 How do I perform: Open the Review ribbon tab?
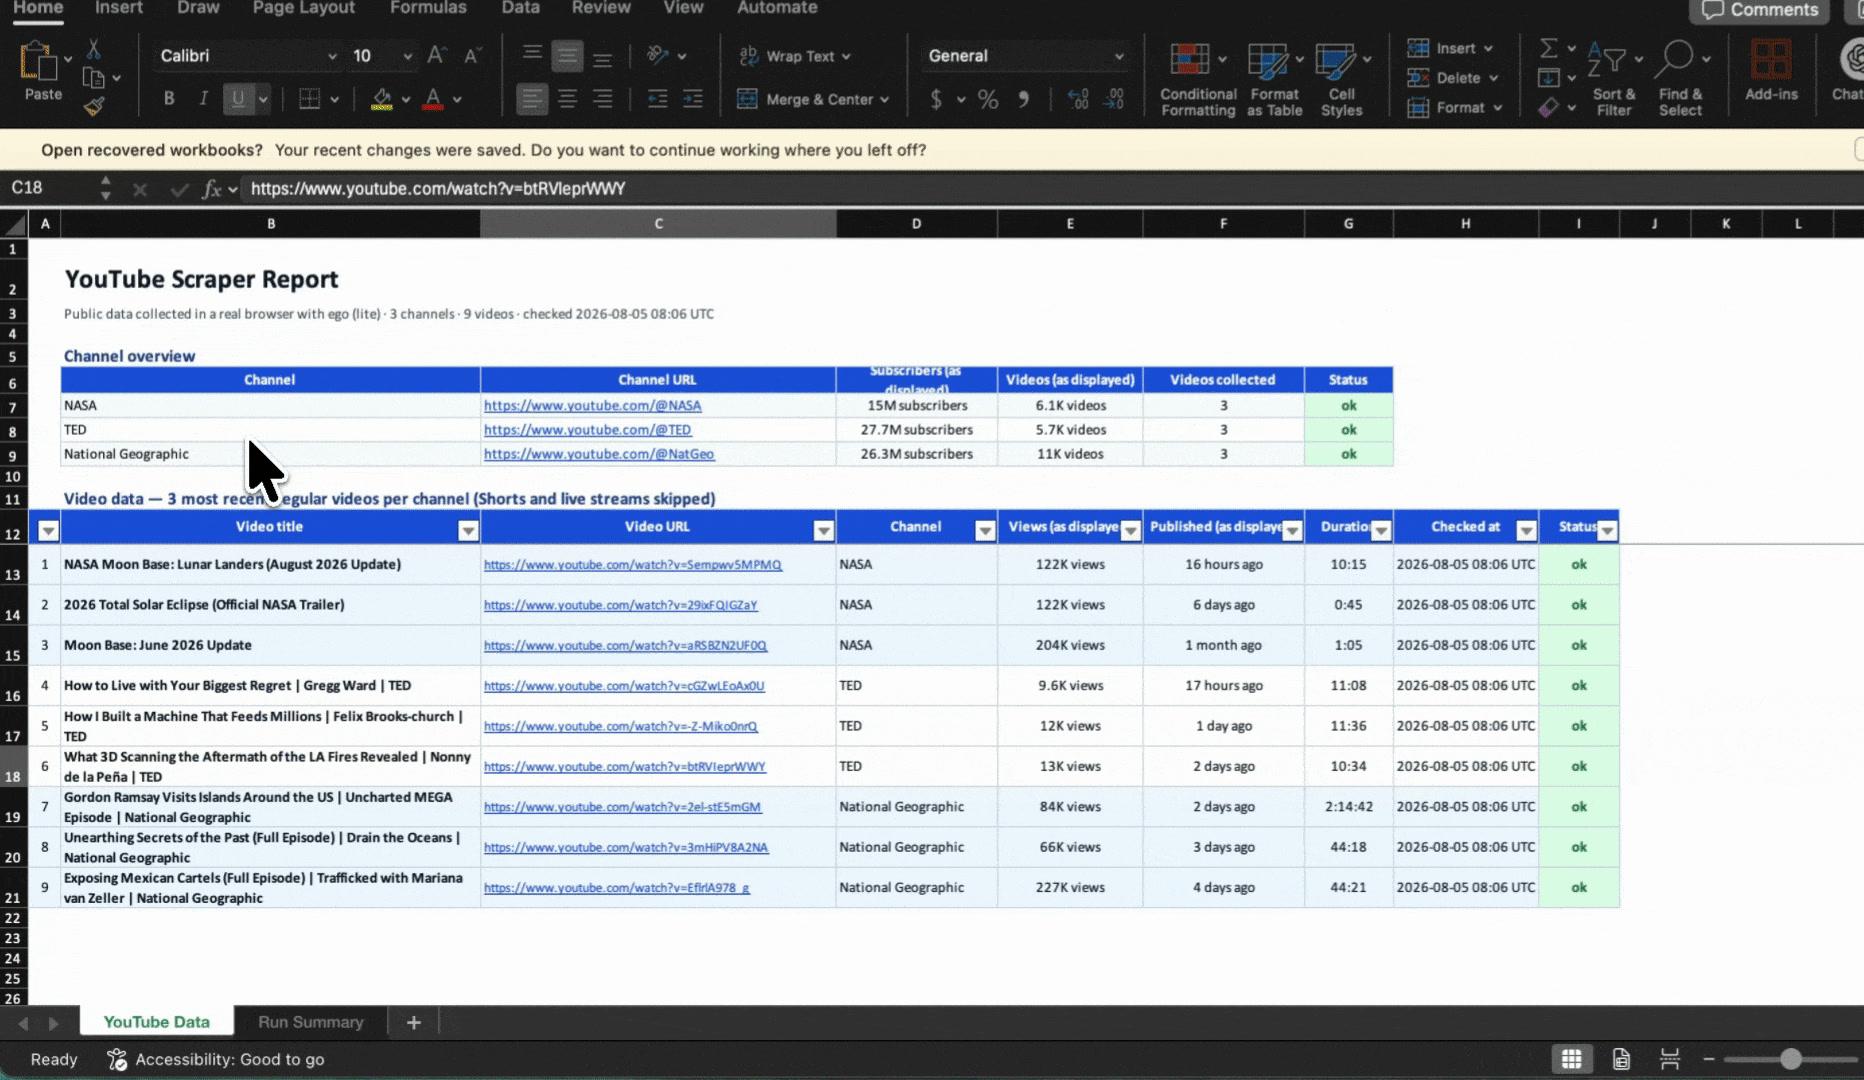pyautogui.click(x=601, y=8)
